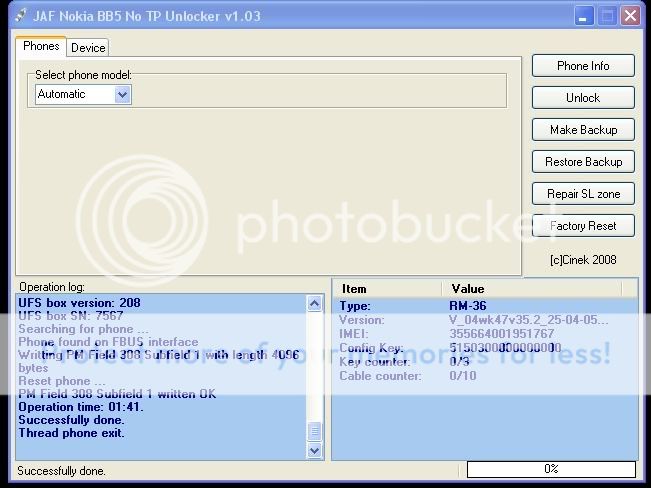Close the JAF Nokia Unlocker window

(x=630, y=15)
